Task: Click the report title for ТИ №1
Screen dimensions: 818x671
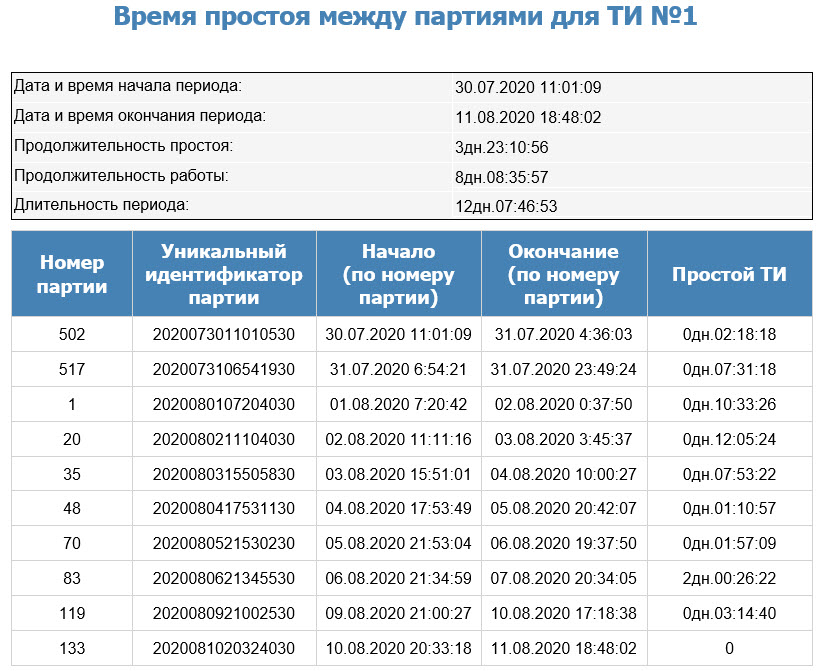Action: 405,17
